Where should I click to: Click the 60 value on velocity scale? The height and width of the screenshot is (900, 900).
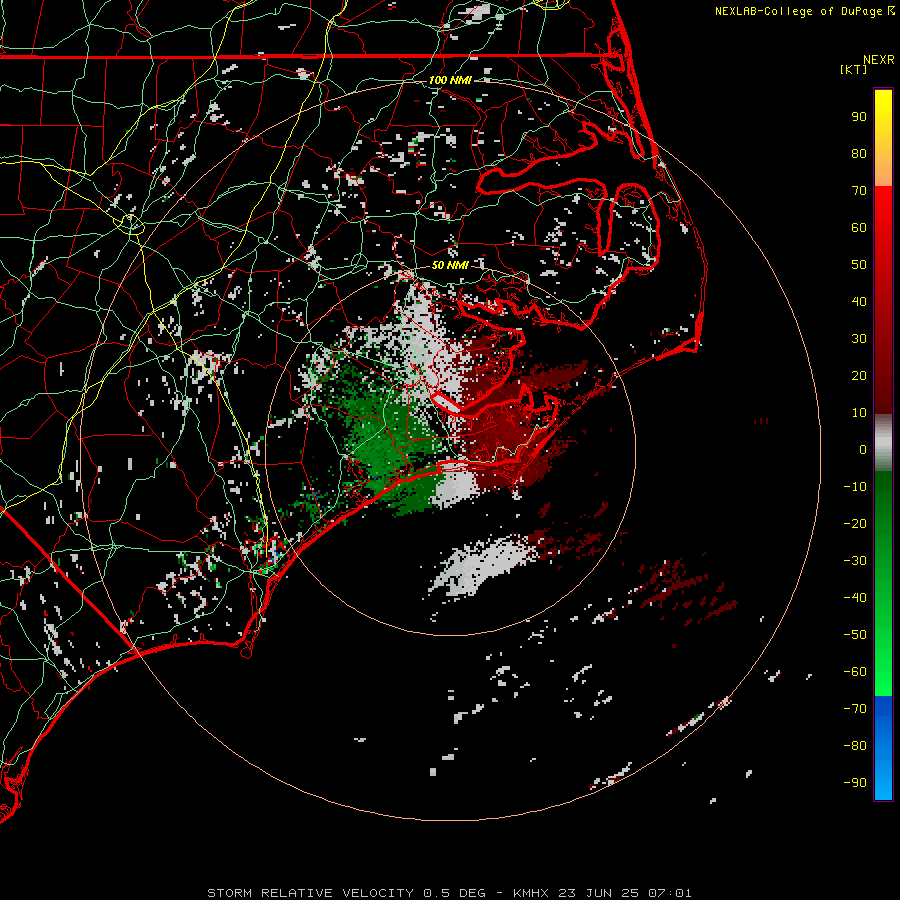click(x=859, y=227)
